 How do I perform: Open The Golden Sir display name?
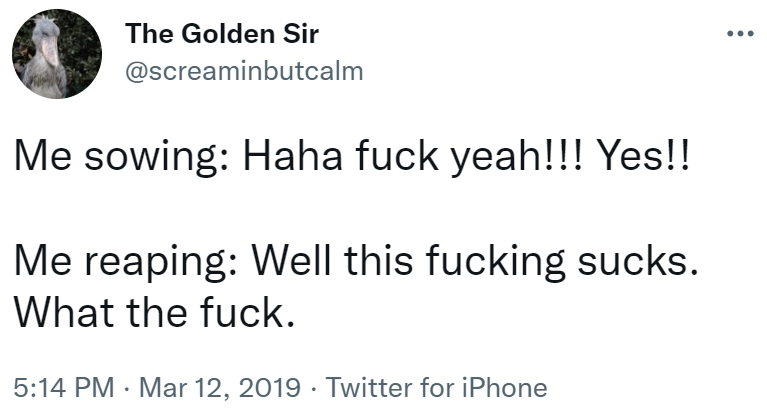point(222,35)
